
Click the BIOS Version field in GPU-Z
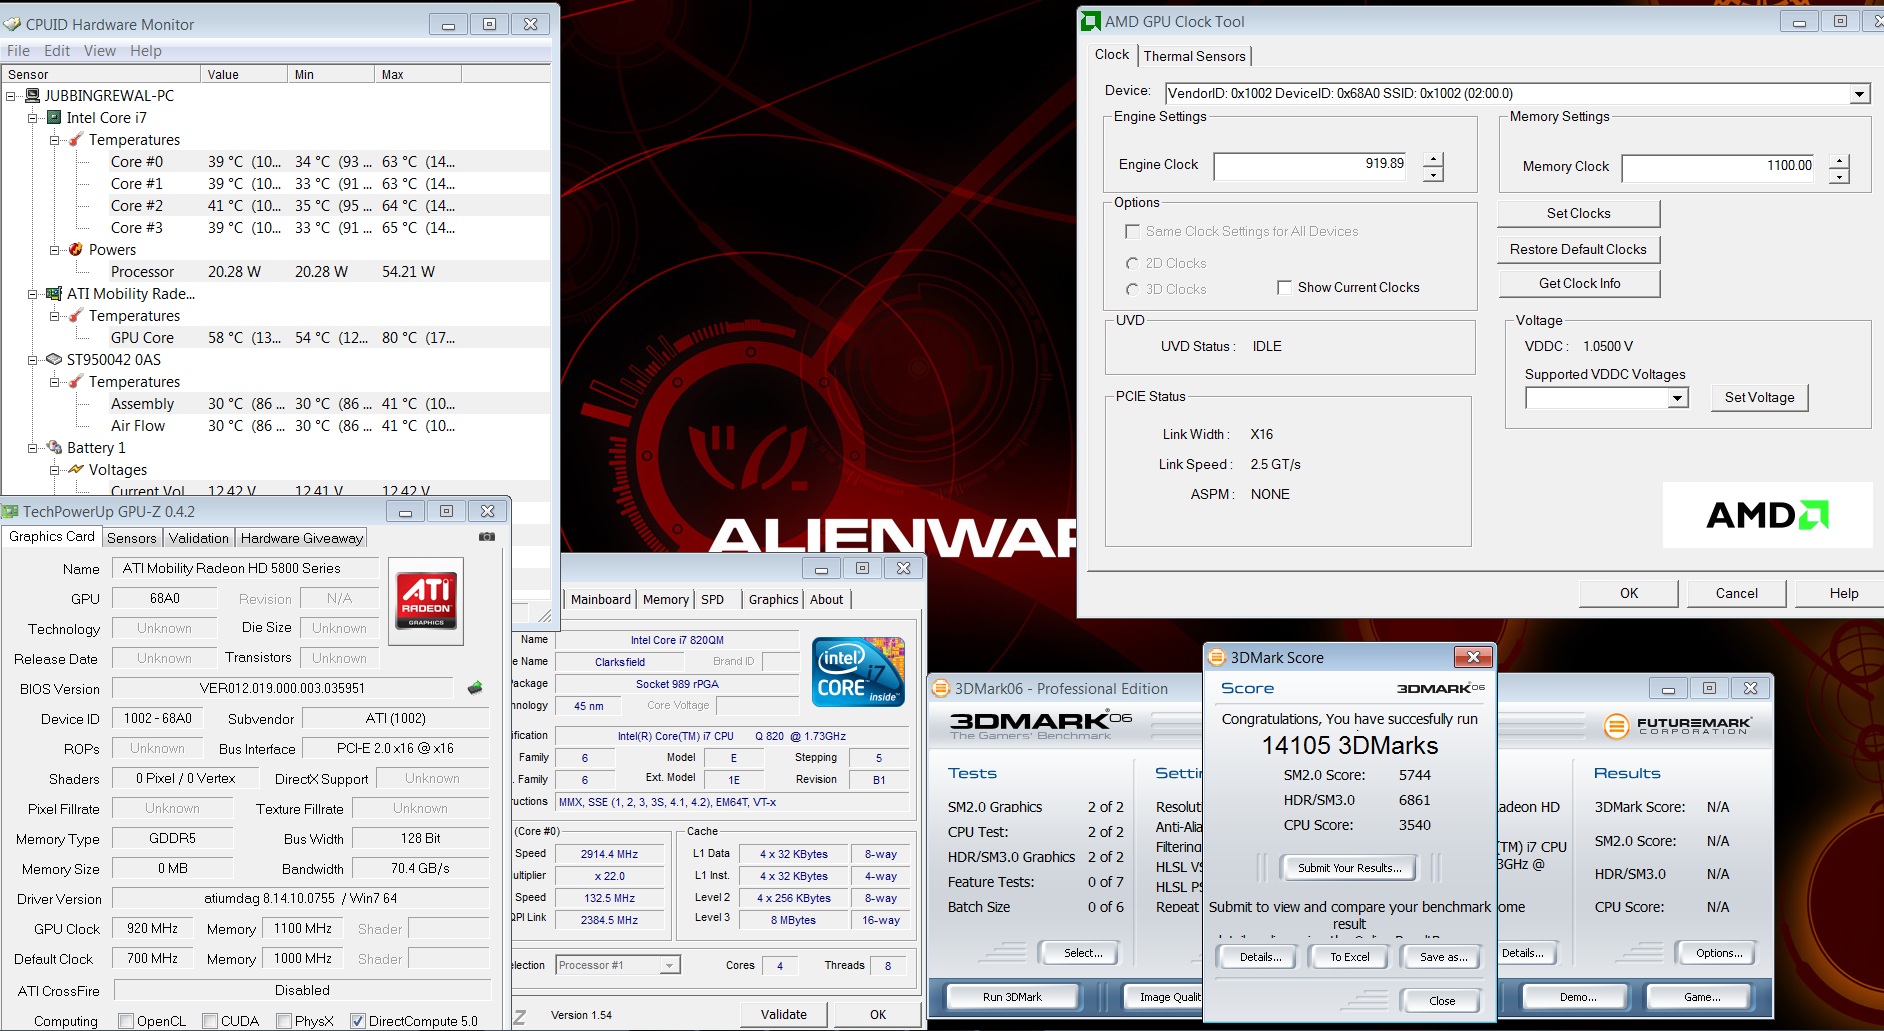(x=283, y=688)
